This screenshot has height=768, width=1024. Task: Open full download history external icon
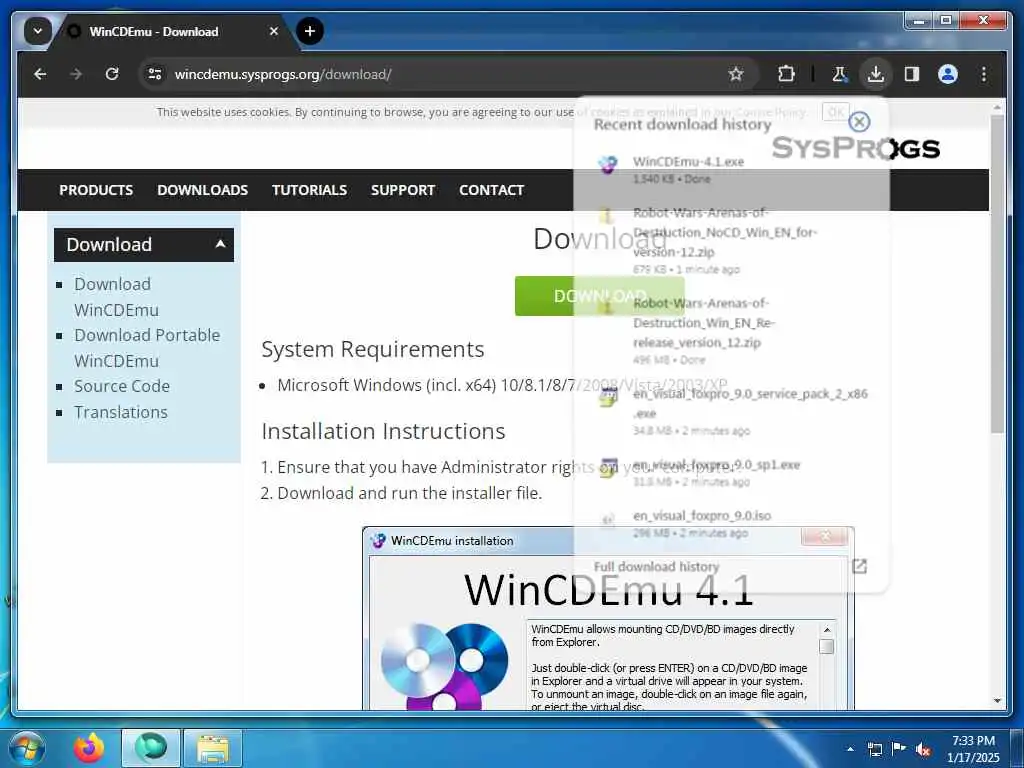pos(859,567)
